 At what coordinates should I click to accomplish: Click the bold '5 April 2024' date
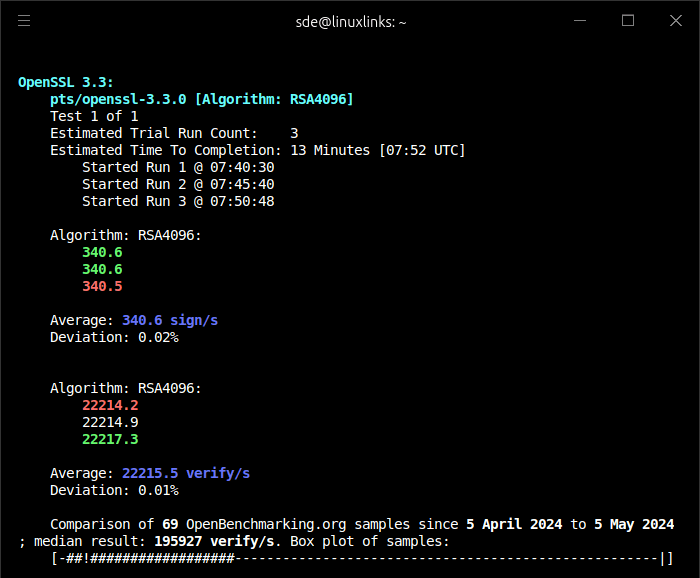tap(514, 524)
